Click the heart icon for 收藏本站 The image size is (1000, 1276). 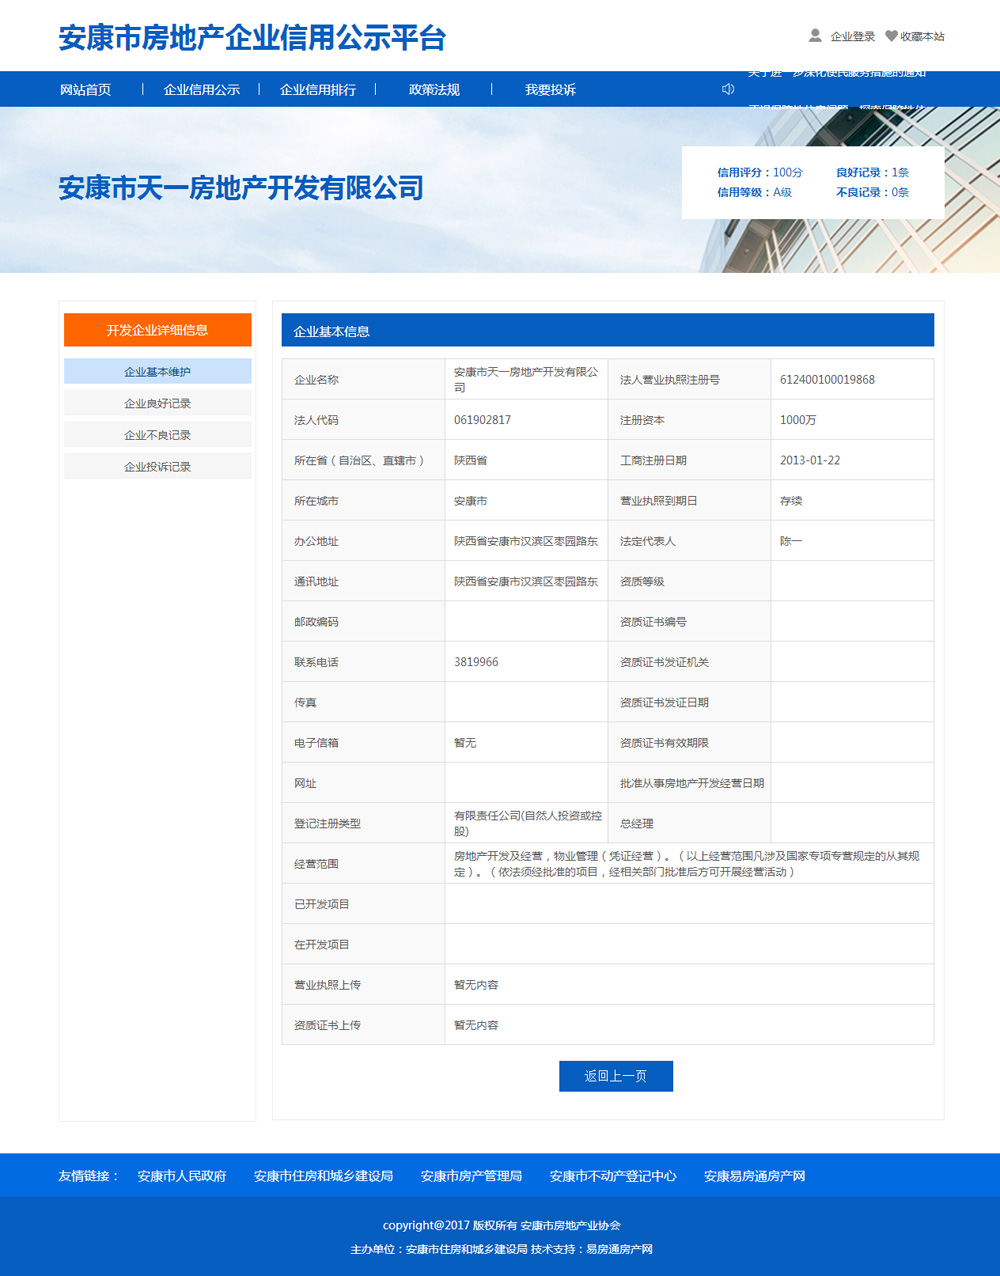point(891,36)
